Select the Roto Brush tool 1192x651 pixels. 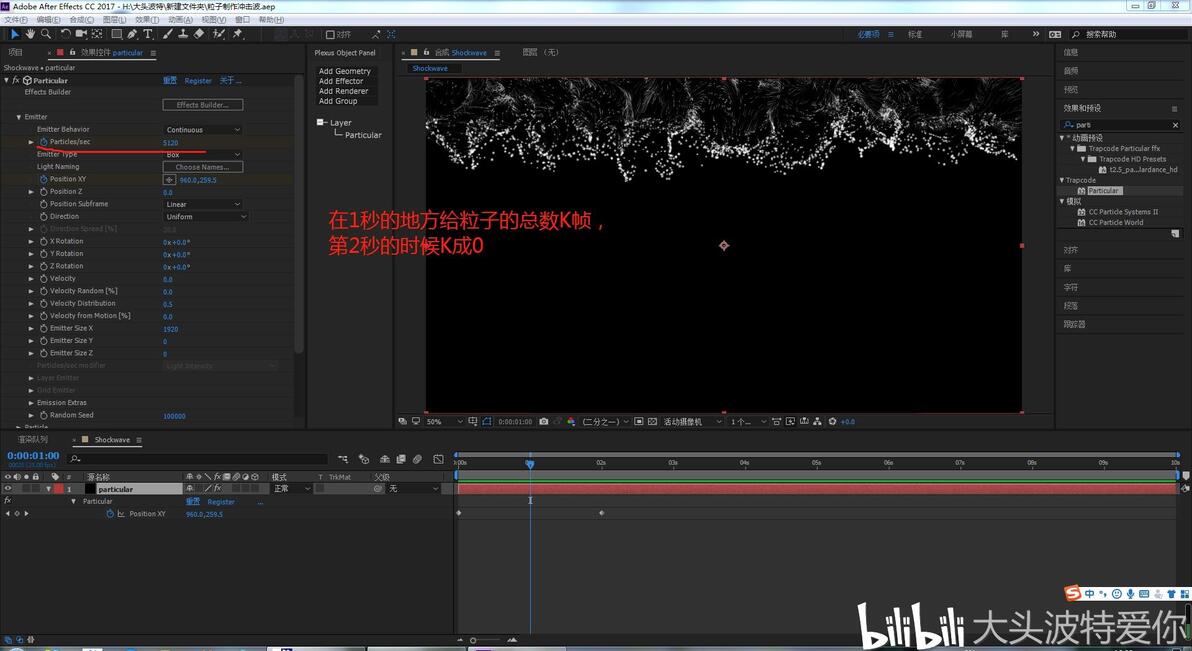tap(219, 34)
